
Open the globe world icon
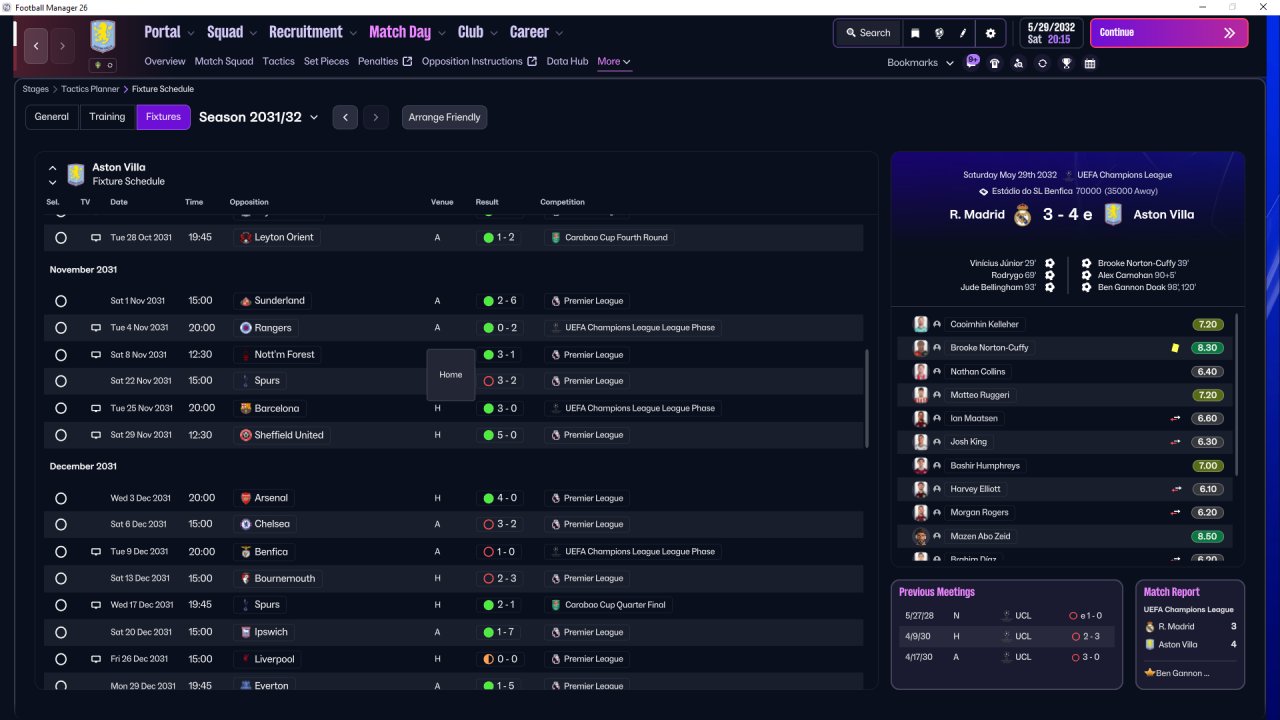(940, 33)
